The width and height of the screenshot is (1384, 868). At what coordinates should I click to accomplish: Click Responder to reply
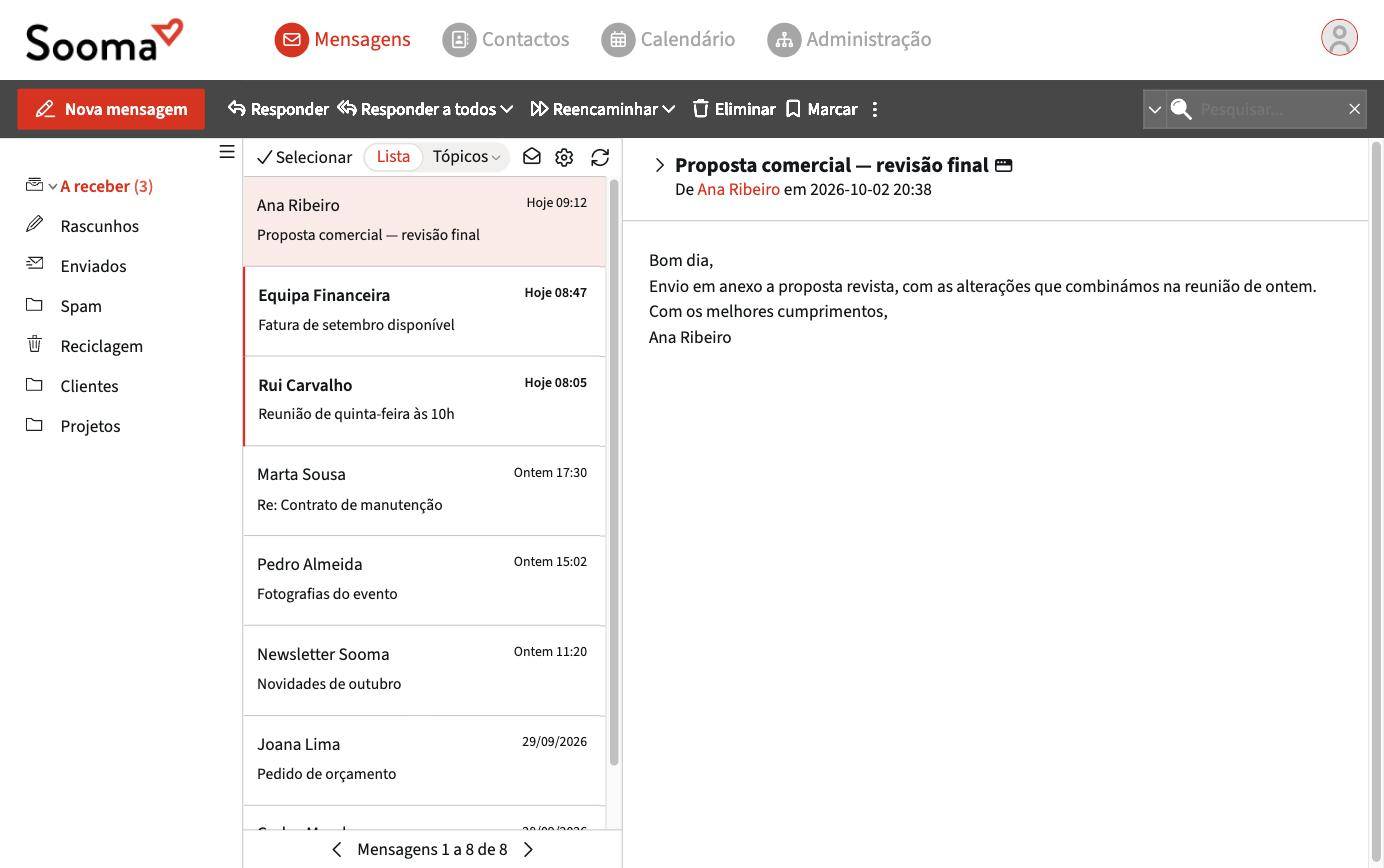278,109
